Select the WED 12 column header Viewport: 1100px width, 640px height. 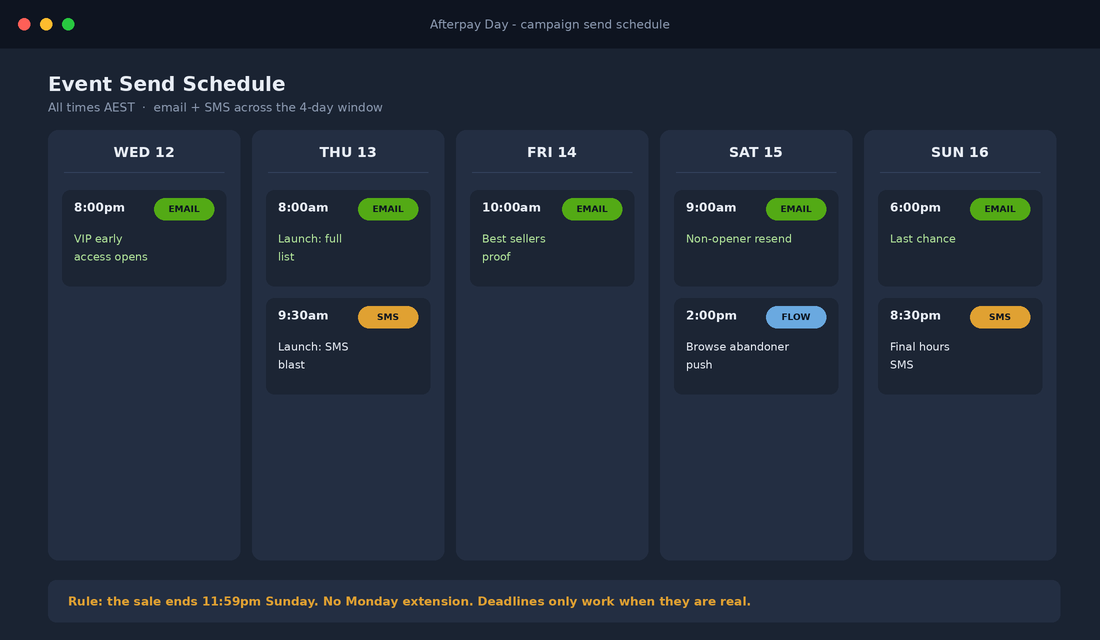pos(144,152)
